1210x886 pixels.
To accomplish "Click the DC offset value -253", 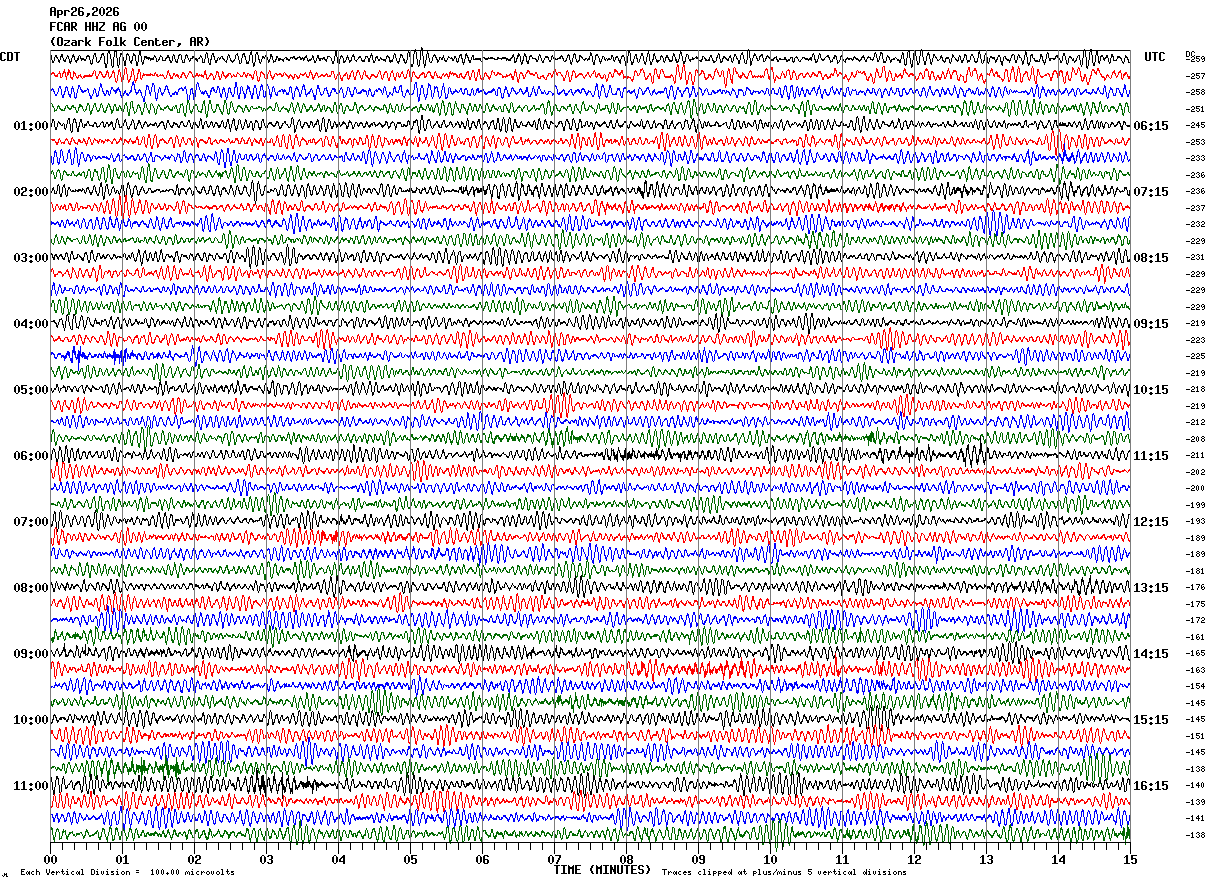I will [1195, 142].
